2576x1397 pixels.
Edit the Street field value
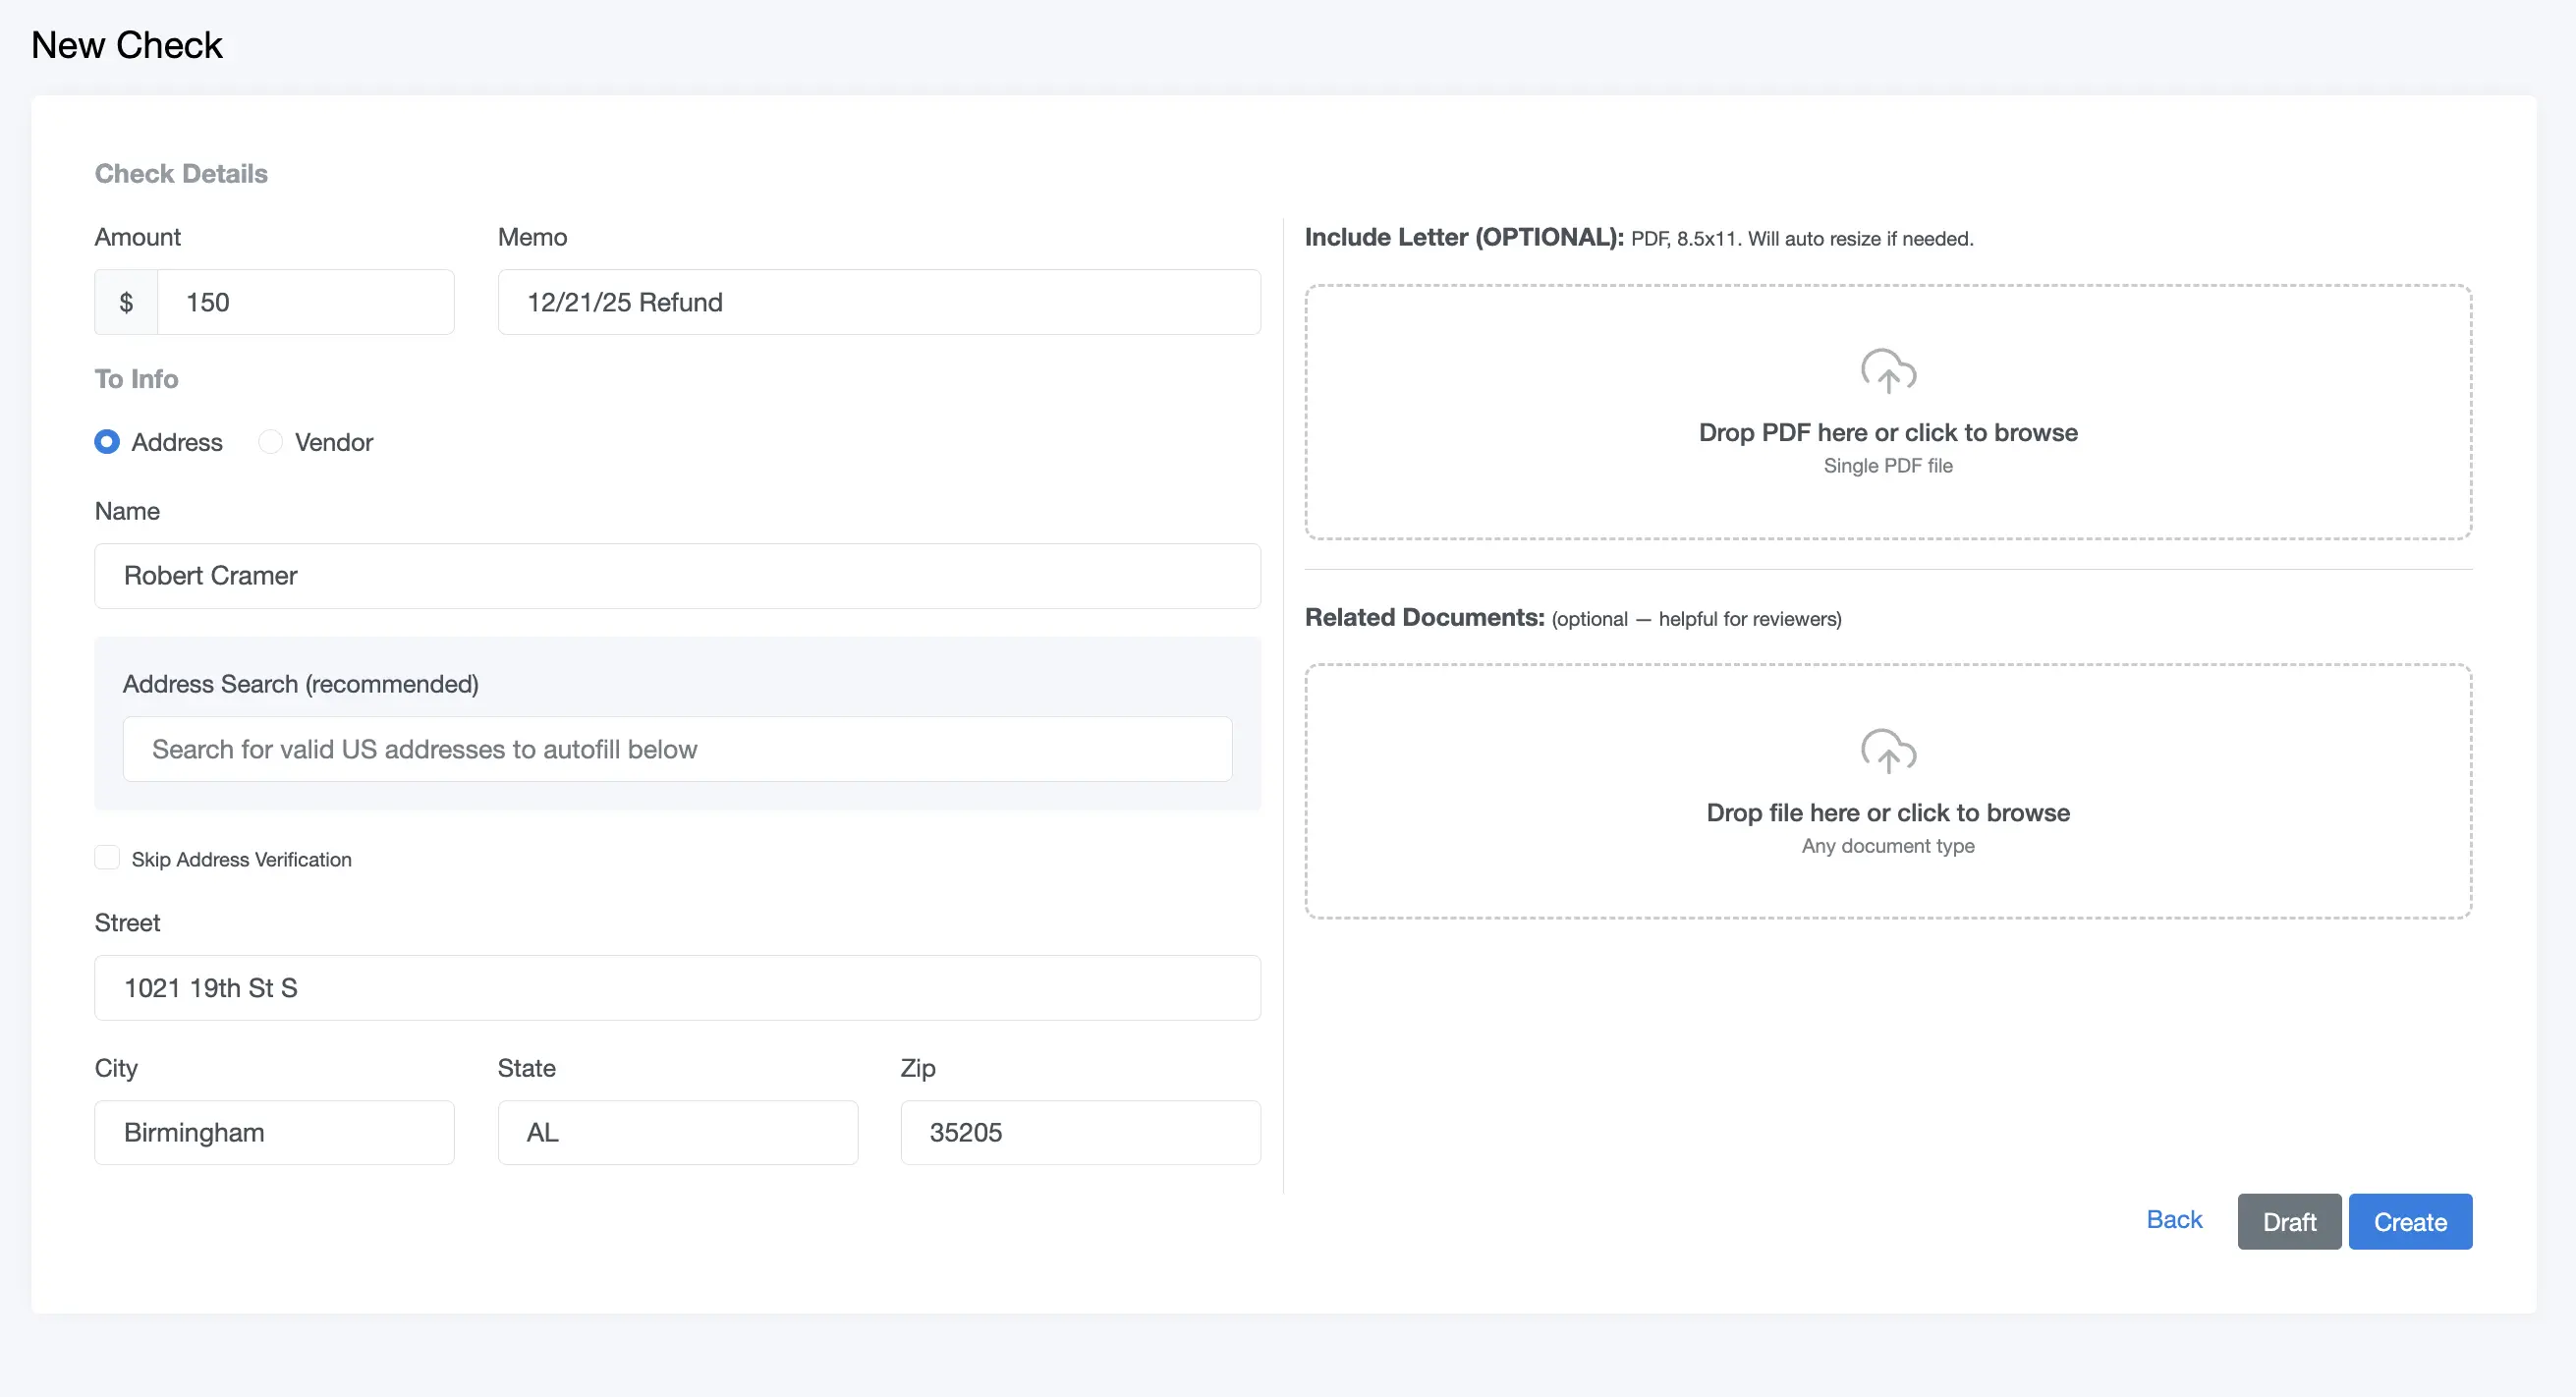click(677, 988)
